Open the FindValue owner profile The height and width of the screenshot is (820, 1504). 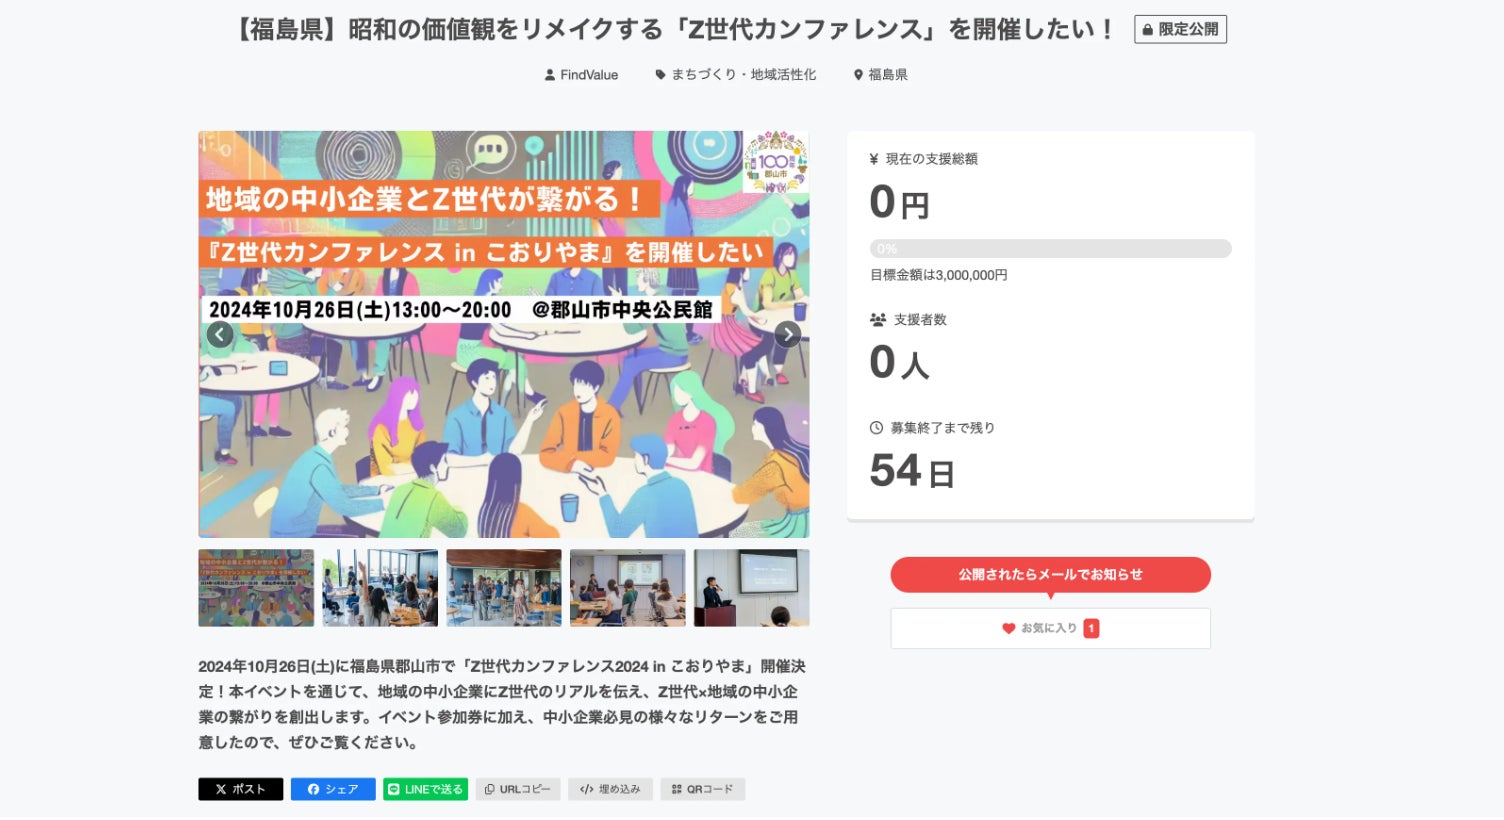pos(581,75)
